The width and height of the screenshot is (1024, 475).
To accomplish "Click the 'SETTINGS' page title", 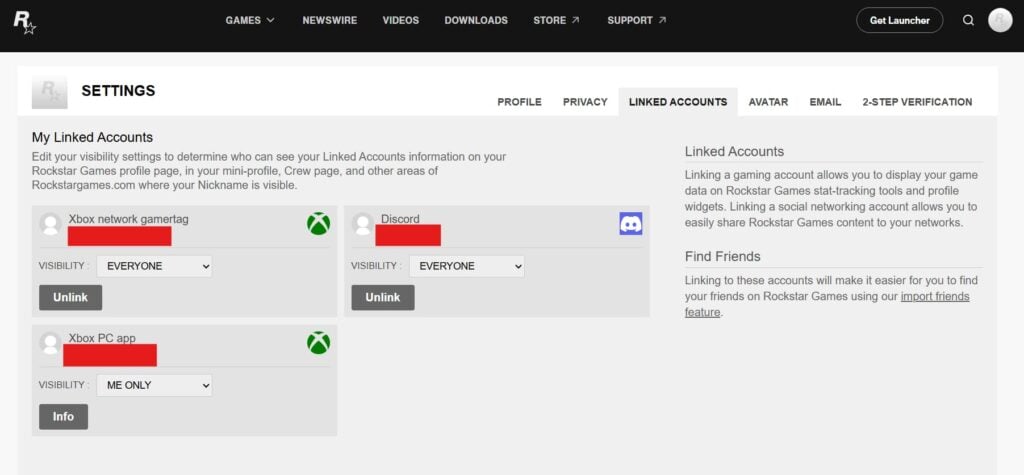I will [x=118, y=91].
